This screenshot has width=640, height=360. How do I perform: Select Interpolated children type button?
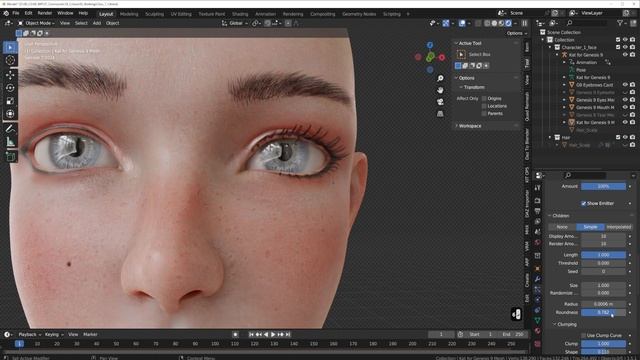pyautogui.click(x=618, y=227)
